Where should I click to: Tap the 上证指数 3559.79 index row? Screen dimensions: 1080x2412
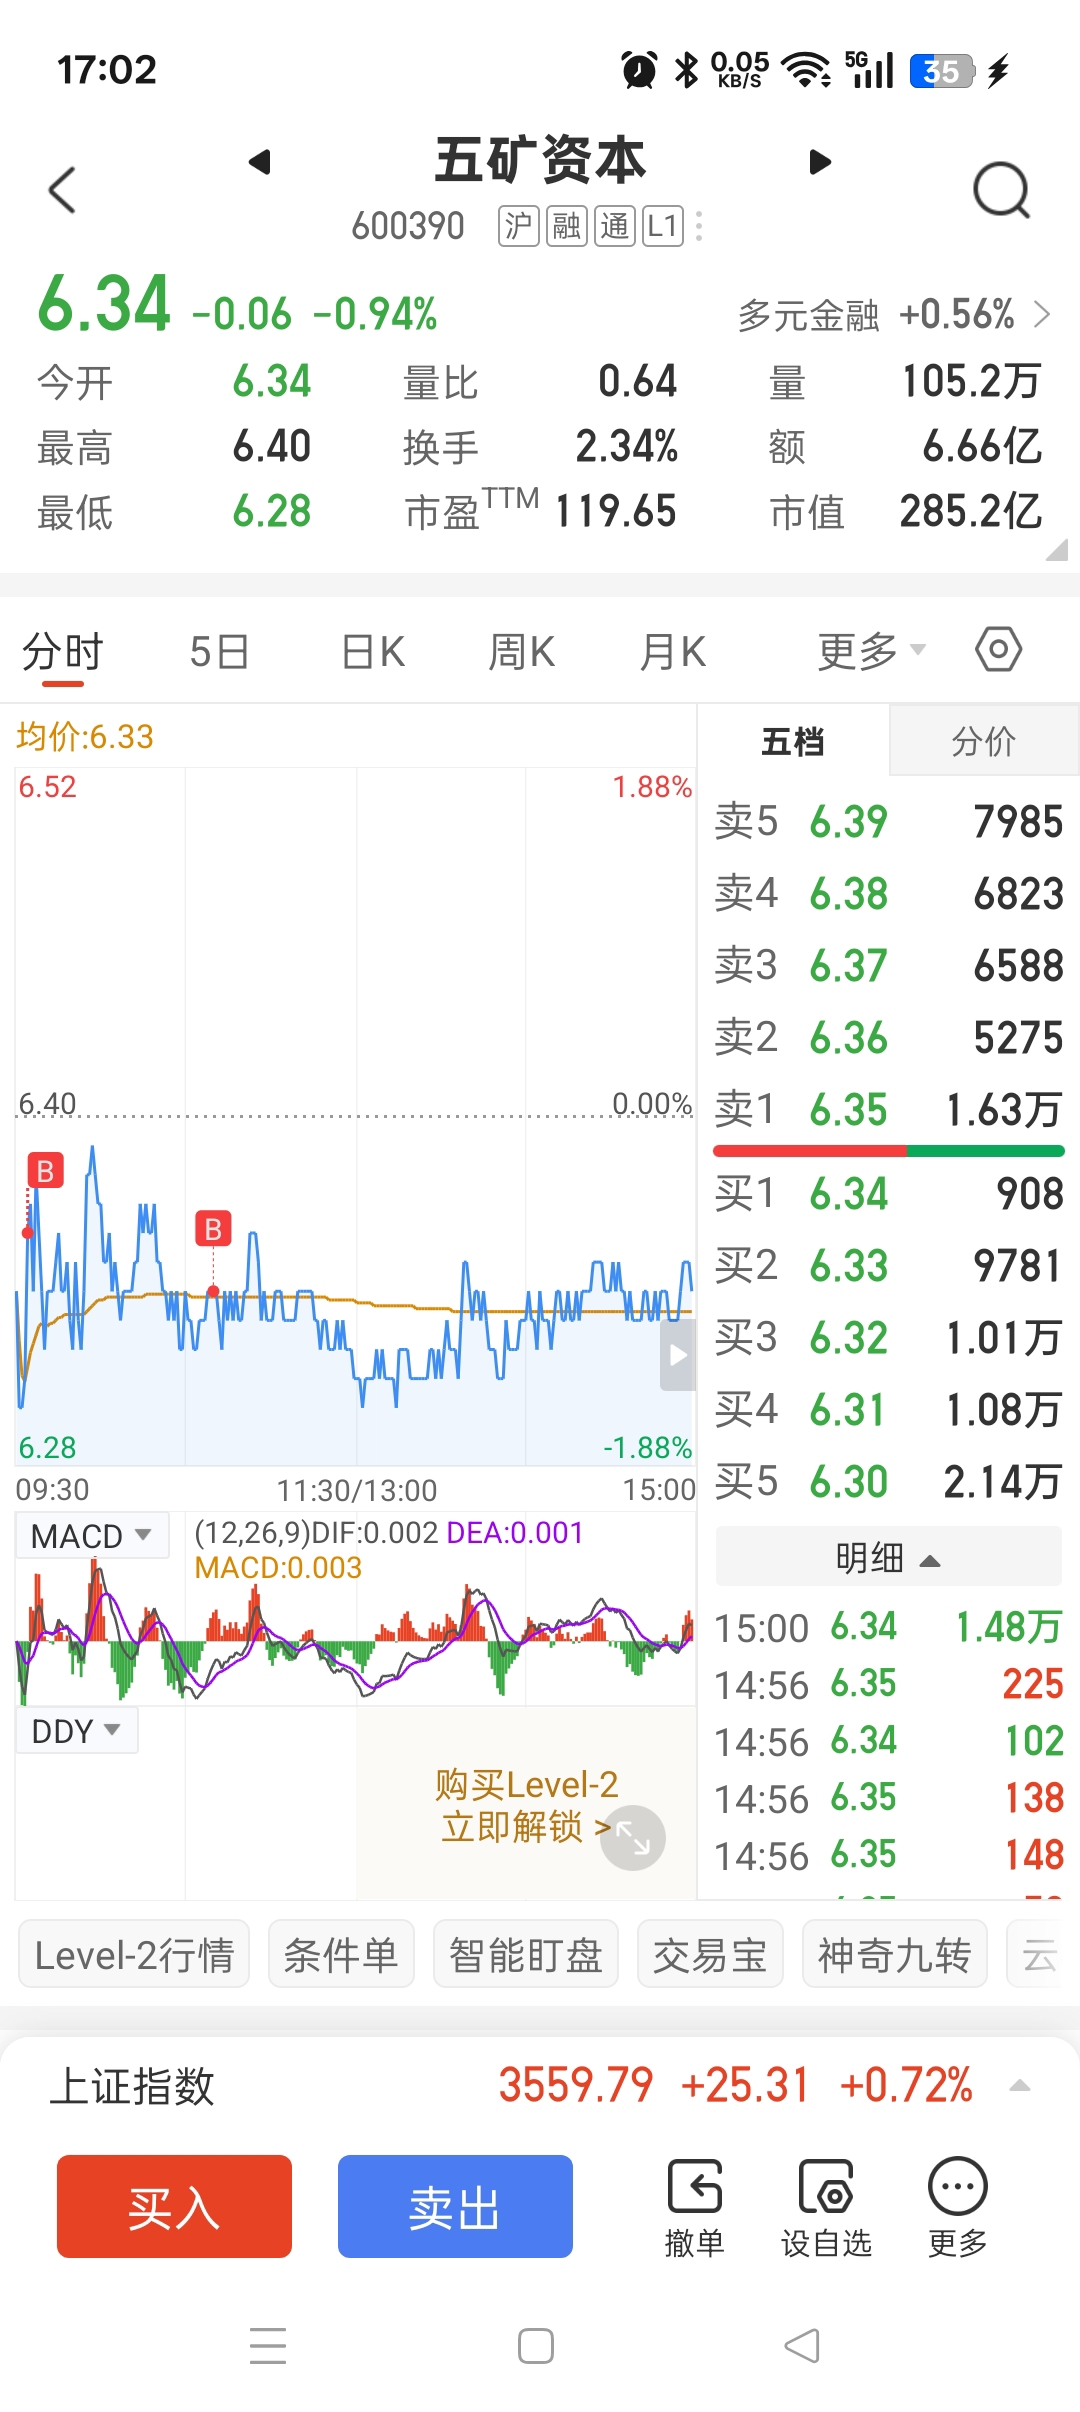pos(540,2085)
